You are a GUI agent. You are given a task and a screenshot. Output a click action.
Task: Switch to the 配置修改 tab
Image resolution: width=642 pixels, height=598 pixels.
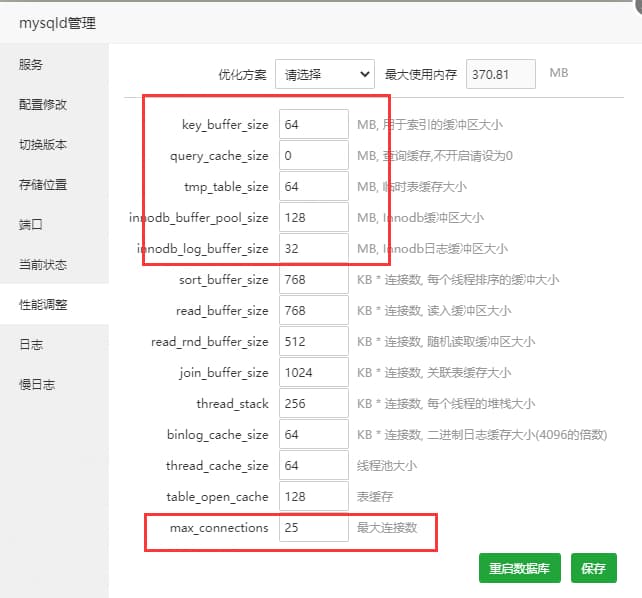(x=43, y=105)
